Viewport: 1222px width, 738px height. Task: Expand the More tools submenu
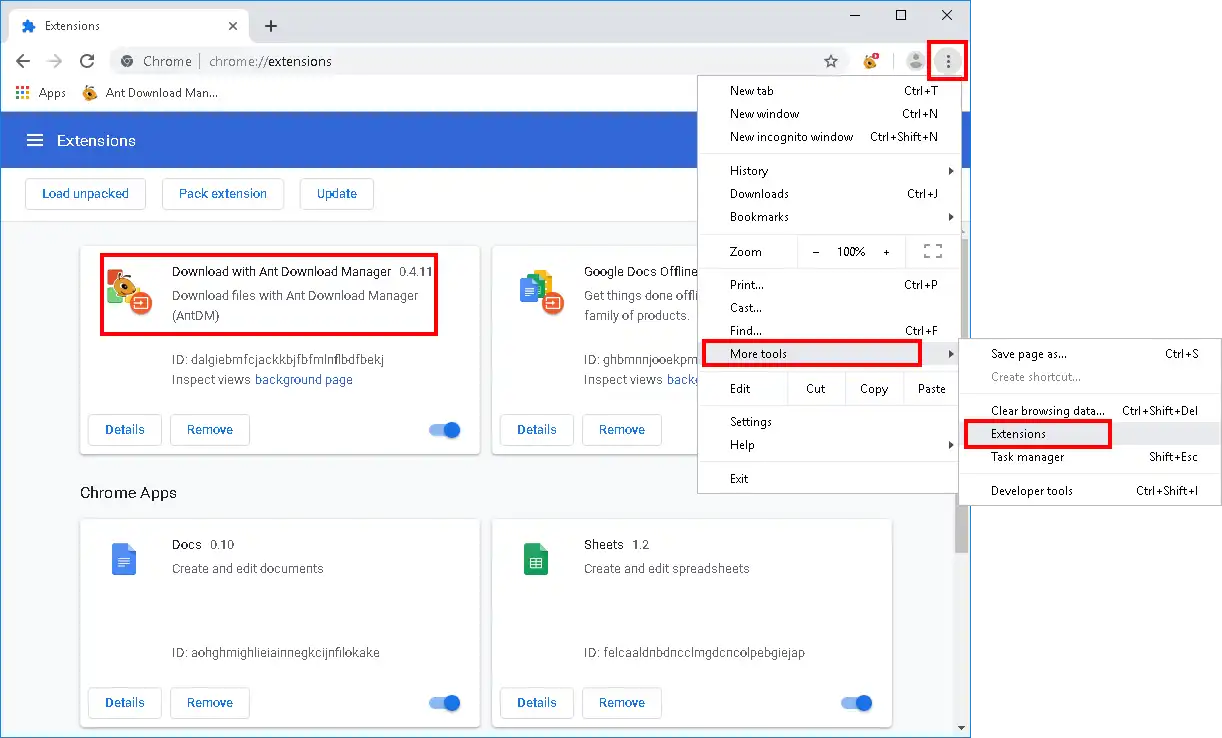pyautogui.click(x=829, y=353)
